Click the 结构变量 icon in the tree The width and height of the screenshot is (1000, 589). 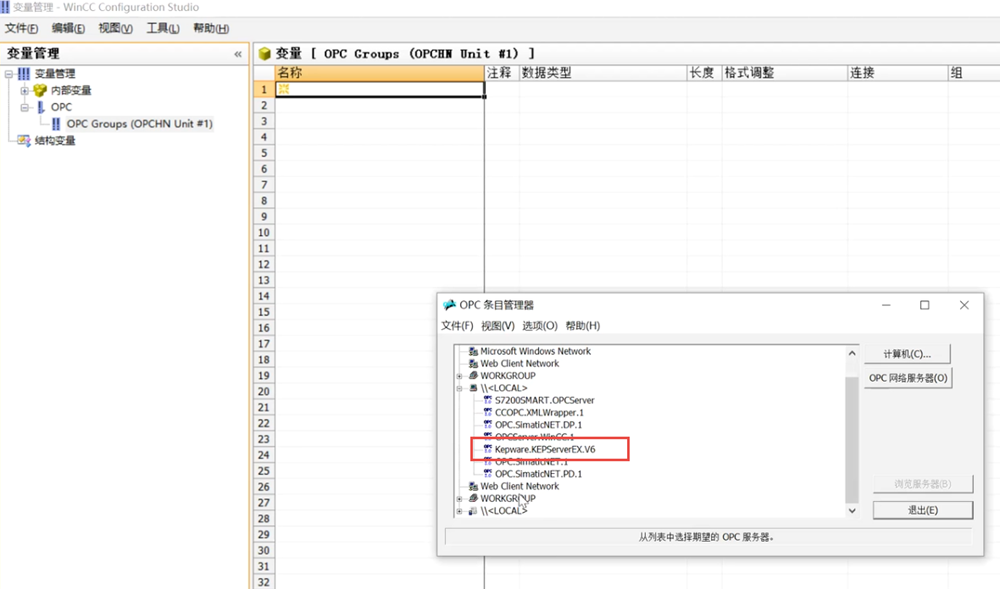[24, 140]
